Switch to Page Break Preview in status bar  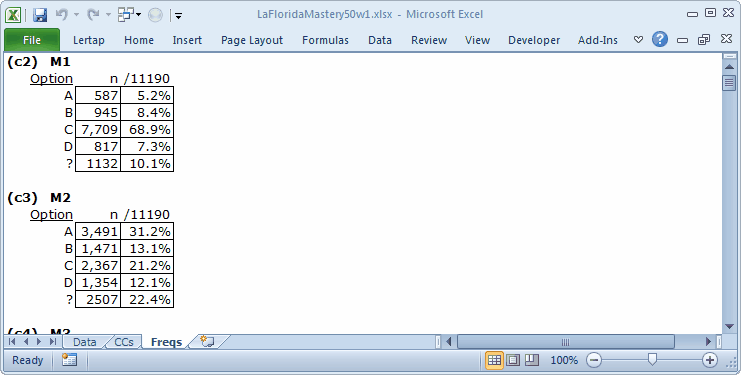[x=532, y=360]
